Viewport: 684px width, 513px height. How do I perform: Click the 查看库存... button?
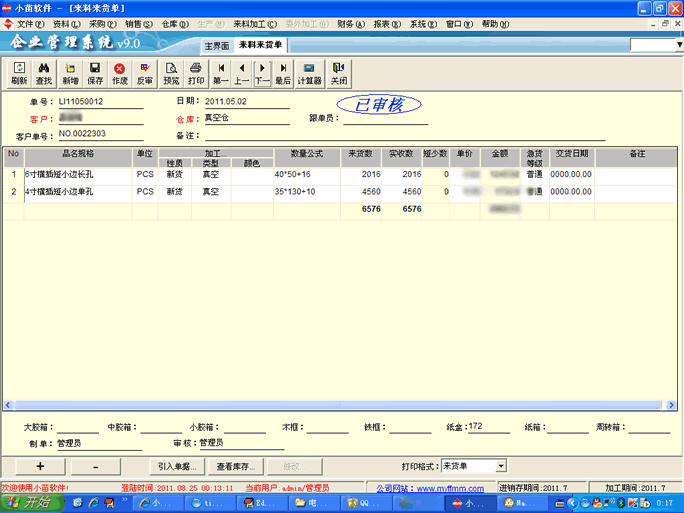tap(236, 466)
